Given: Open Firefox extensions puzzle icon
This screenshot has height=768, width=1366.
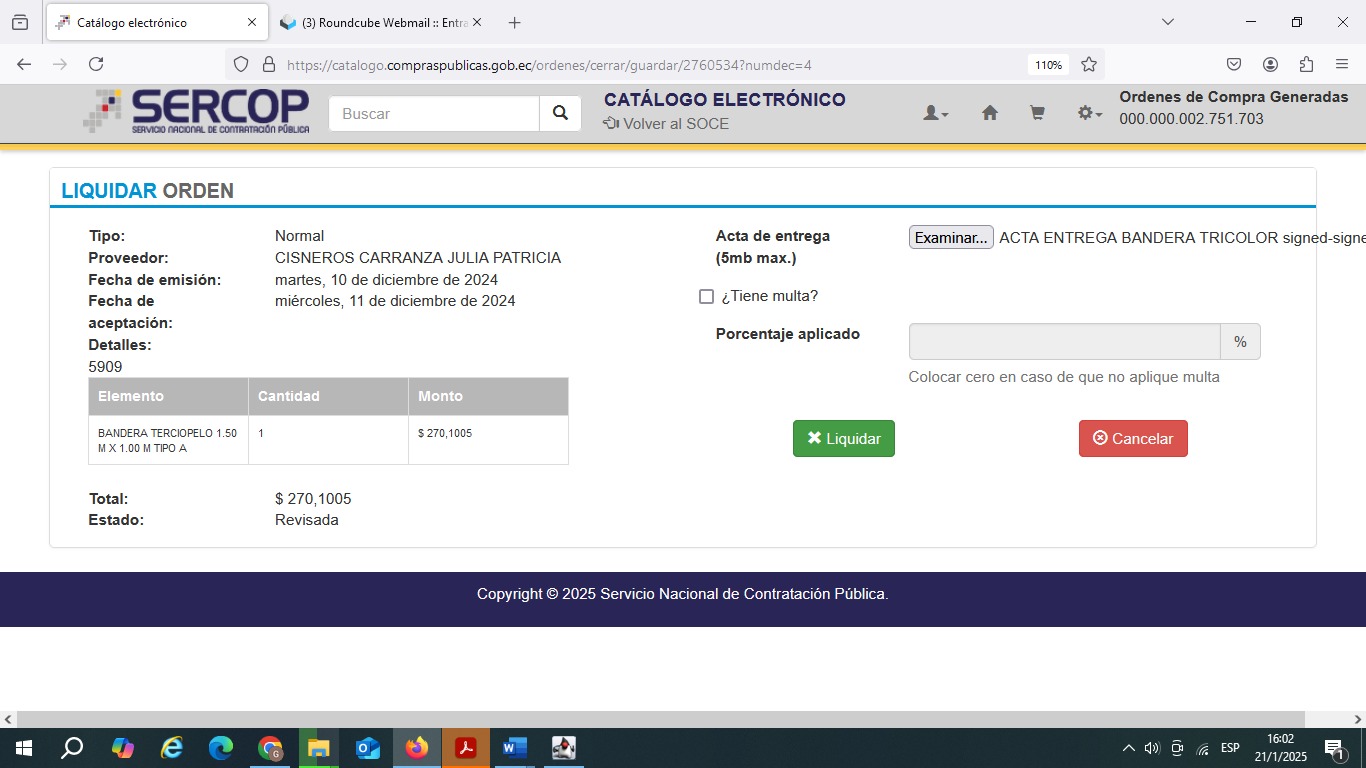Looking at the screenshot, I should pos(1306,64).
